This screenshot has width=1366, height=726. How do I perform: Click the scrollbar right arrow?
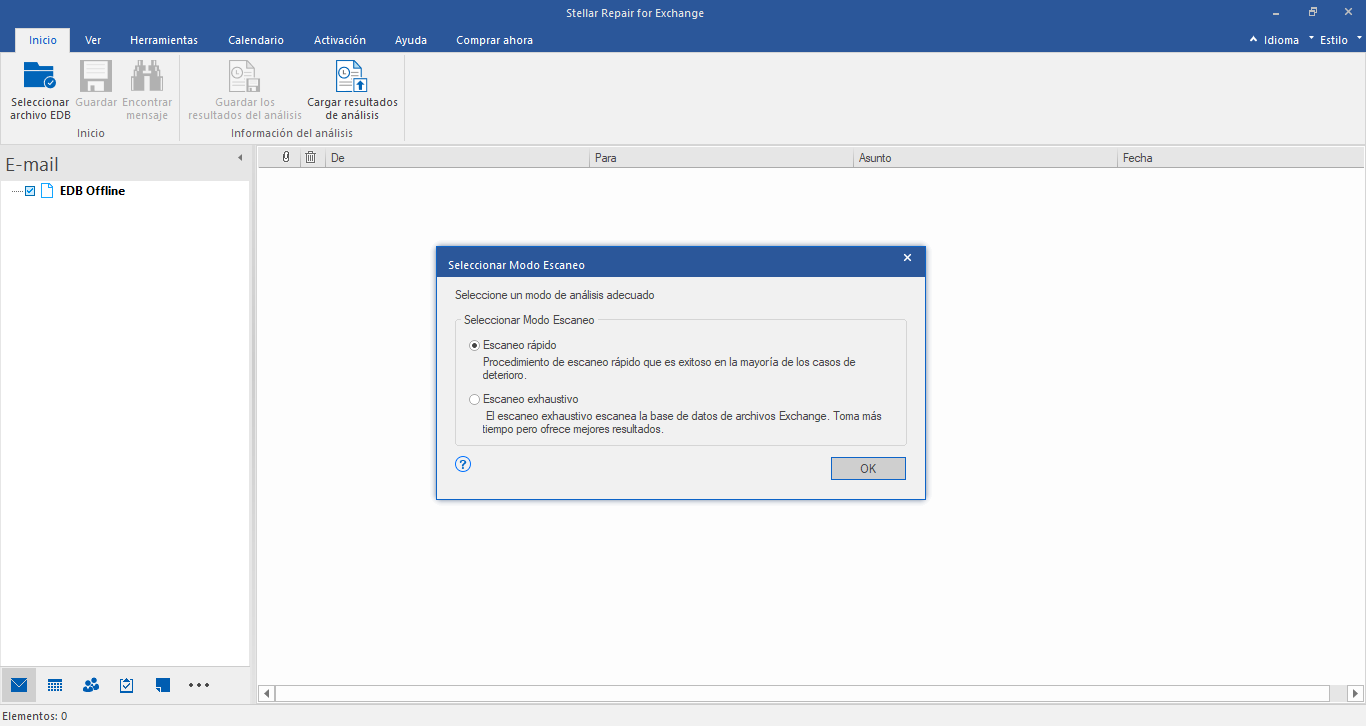tap(1355, 693)
